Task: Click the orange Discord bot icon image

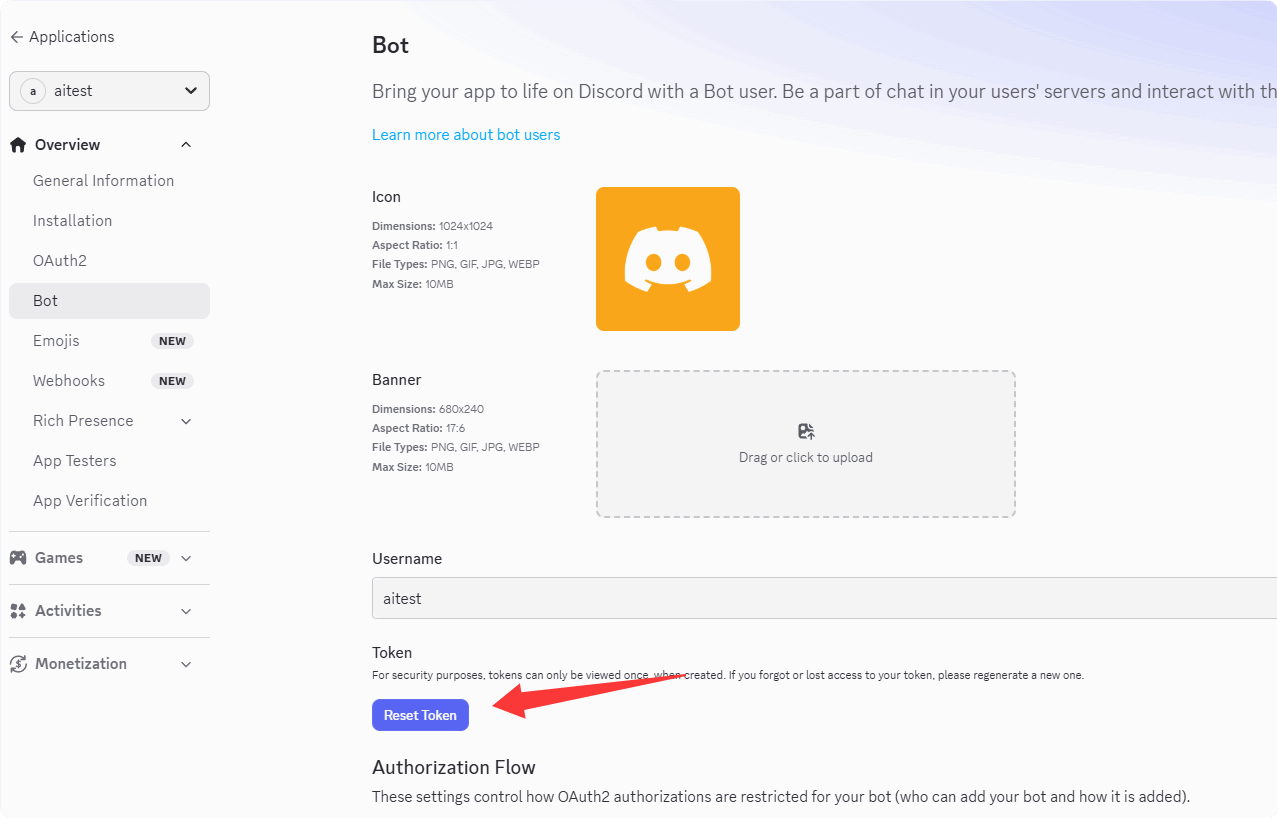Action: [x=668, y=259]
